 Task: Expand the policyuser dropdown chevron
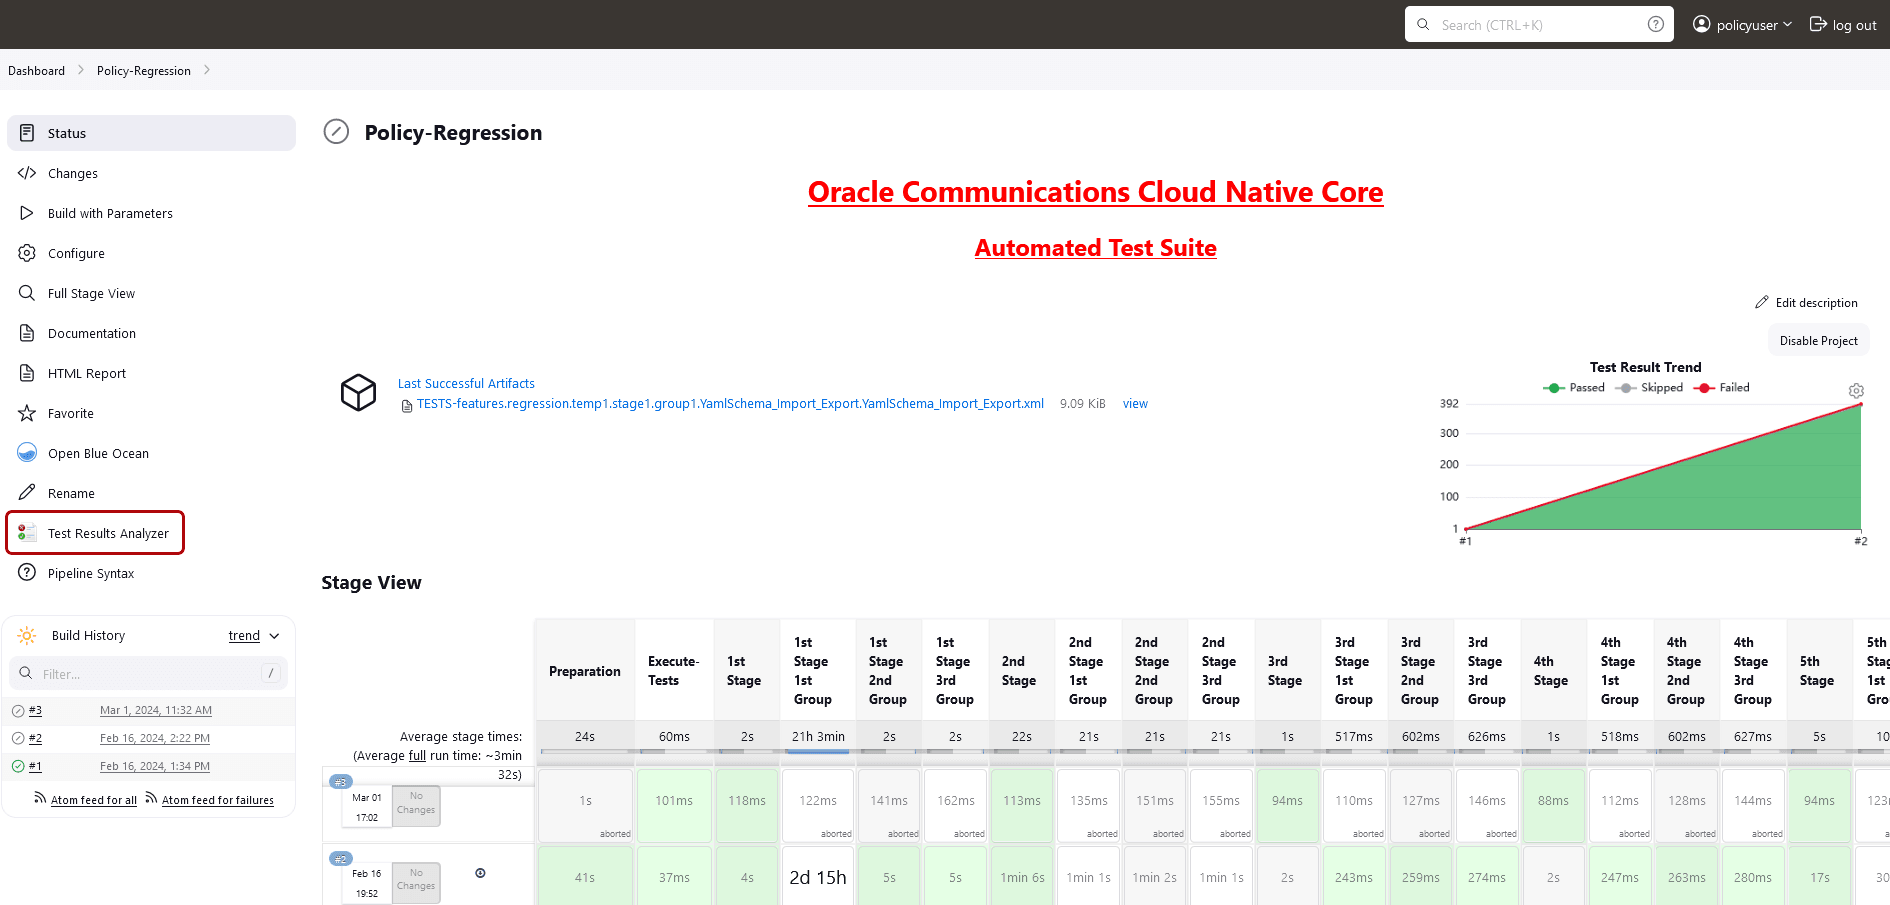click(x=1787, y=24)
